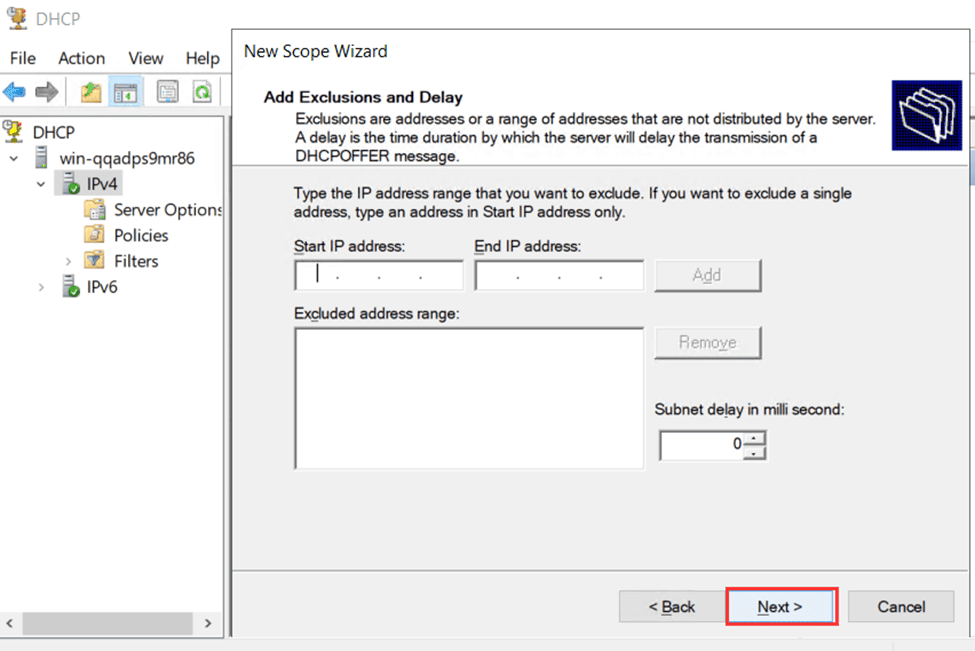Open the Properties toolbar icon
975x651 pixels.
167,91
